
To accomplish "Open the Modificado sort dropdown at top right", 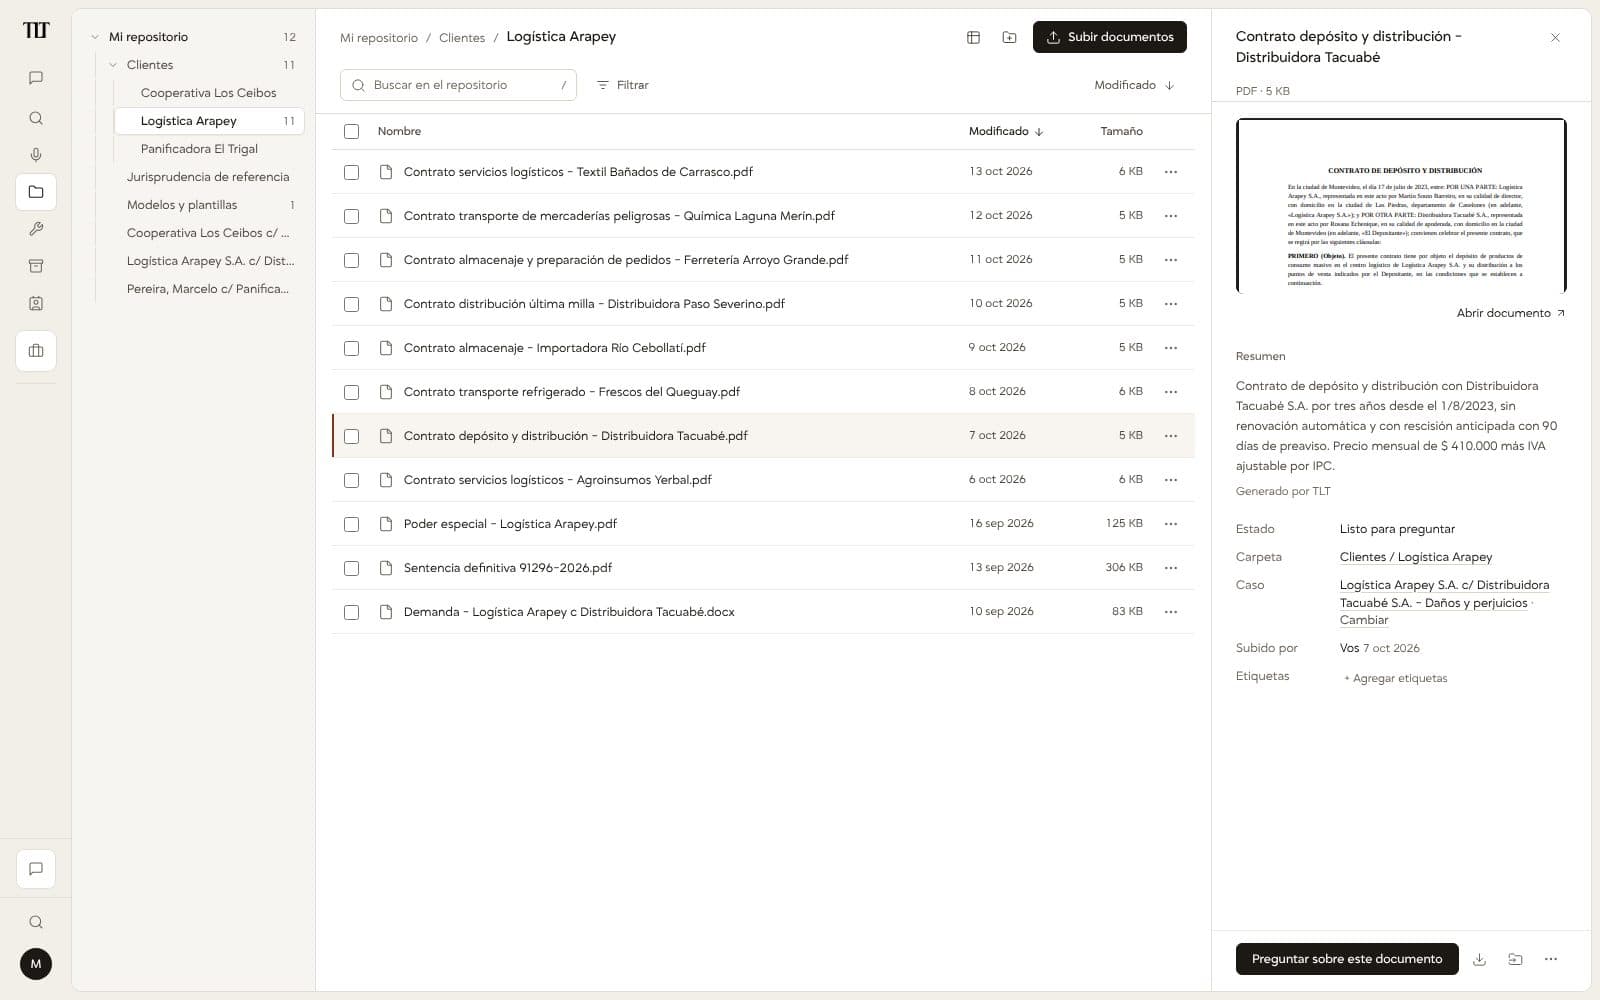I will click(x=1134, y=85).
